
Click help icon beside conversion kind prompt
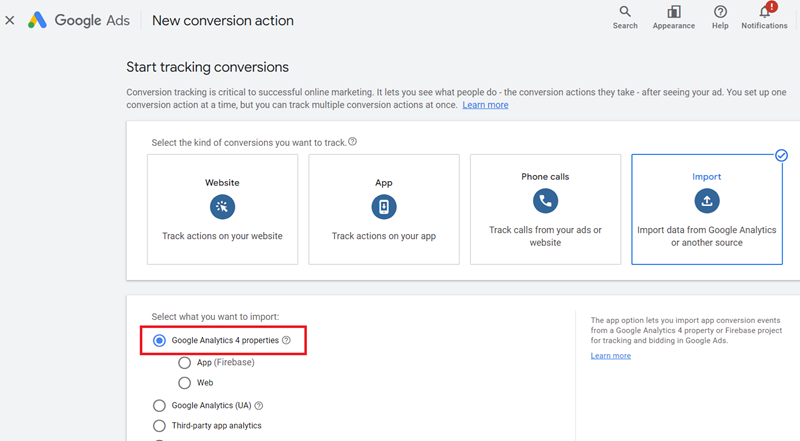point(353,142)
